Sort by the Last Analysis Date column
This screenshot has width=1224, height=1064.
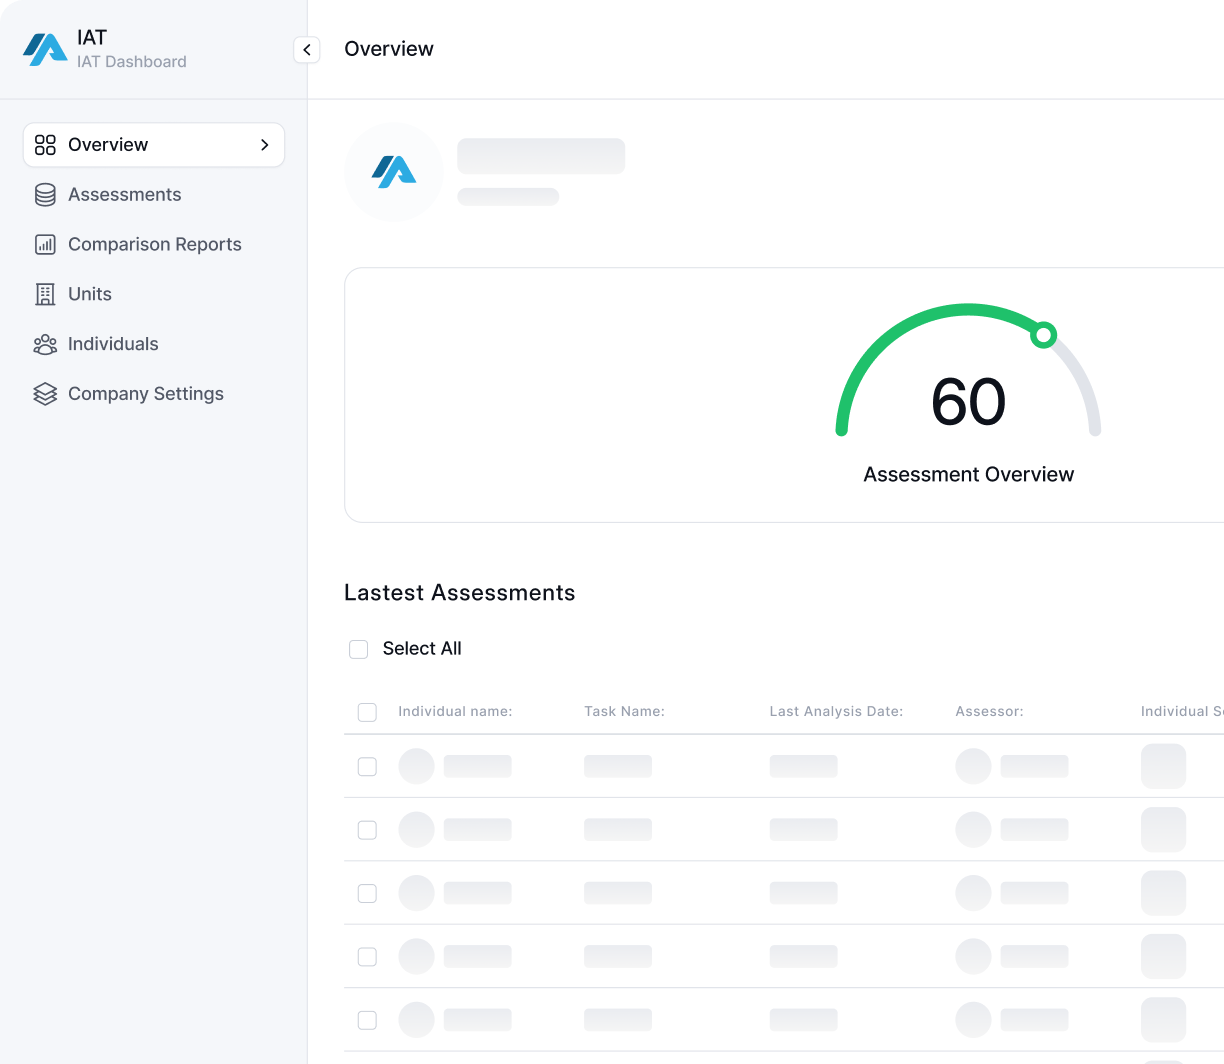pos(836,712)
